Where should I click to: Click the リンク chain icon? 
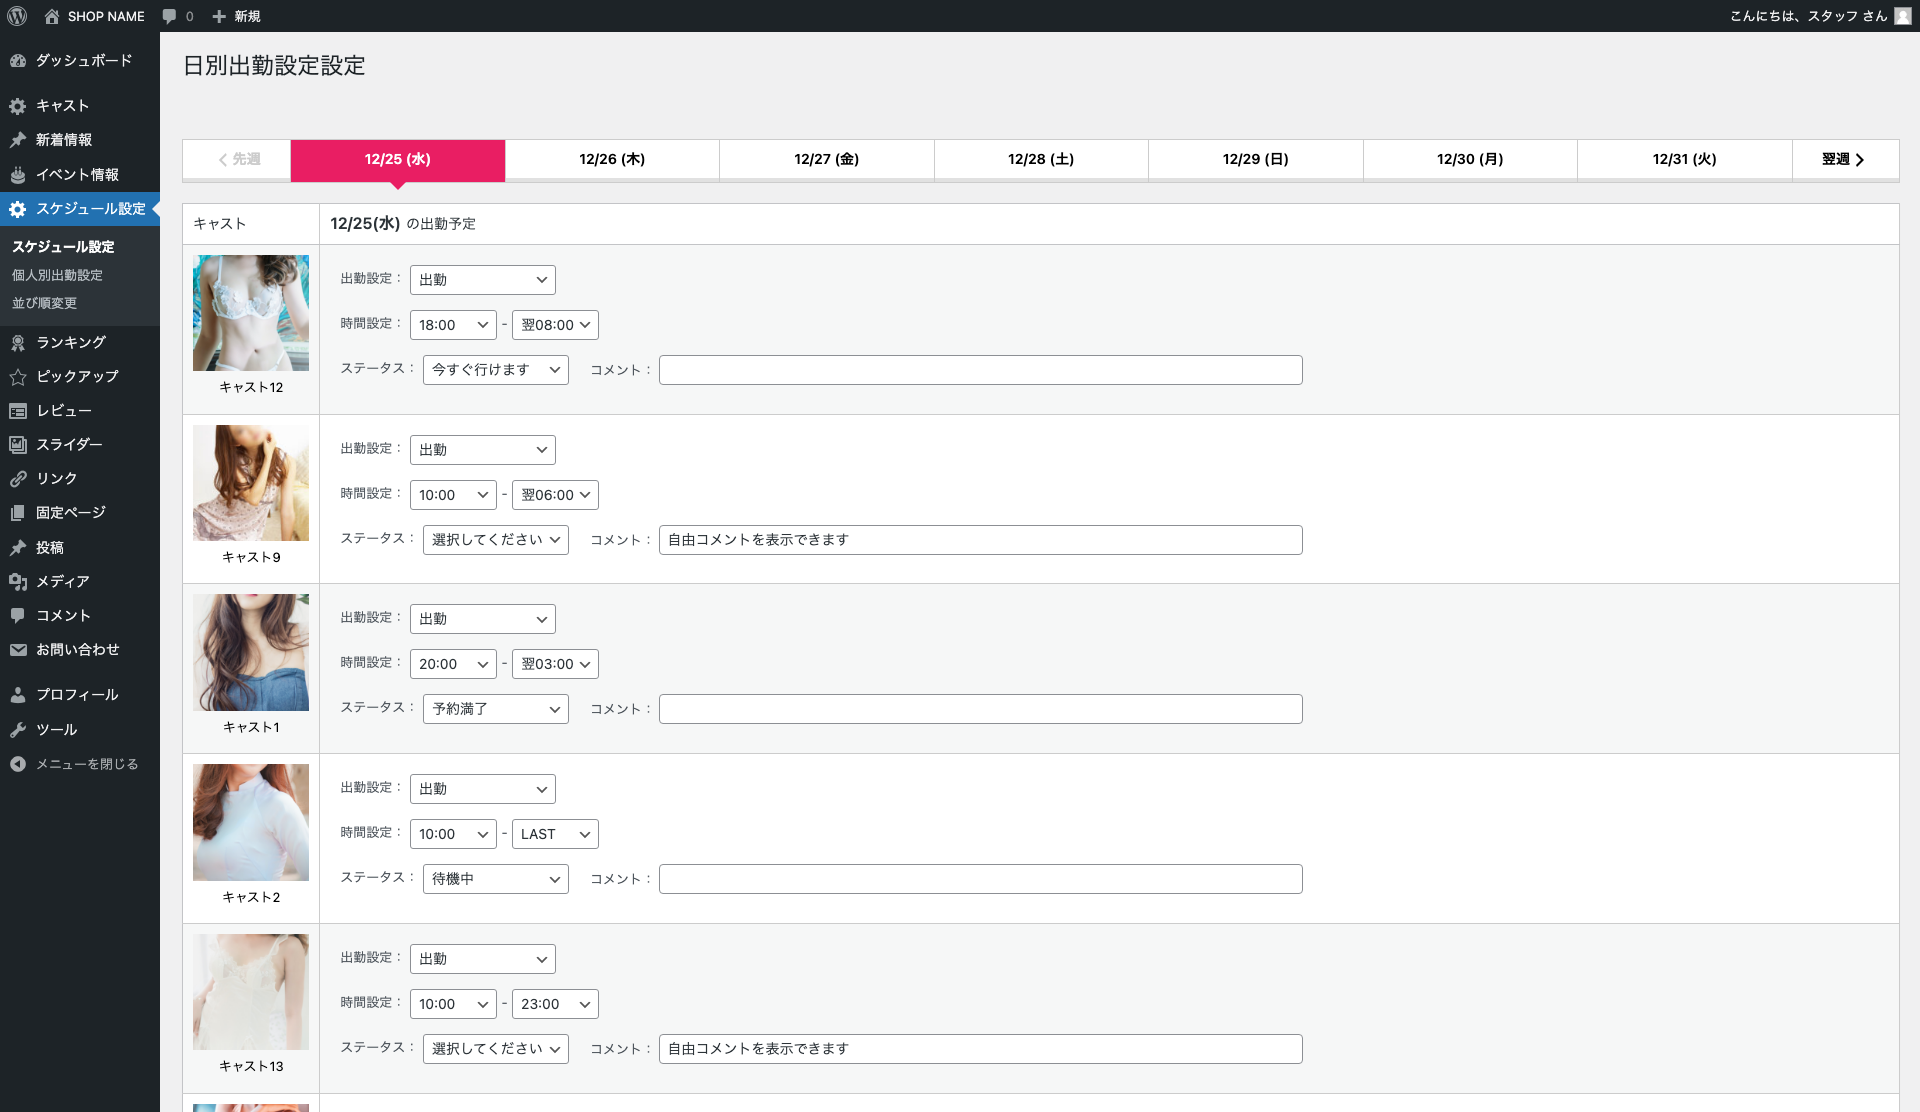[x=18, y=479]
